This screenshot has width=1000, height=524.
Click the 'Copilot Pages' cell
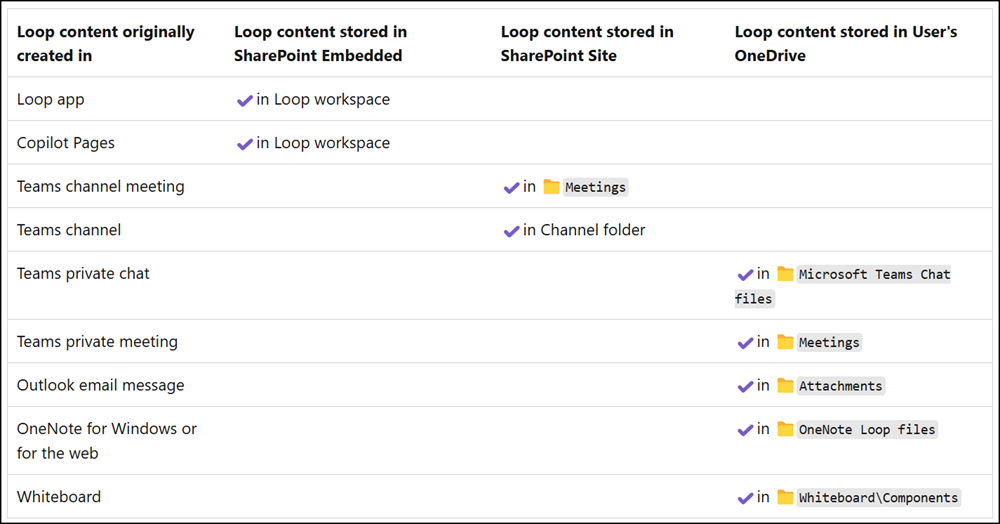(66, 143)
